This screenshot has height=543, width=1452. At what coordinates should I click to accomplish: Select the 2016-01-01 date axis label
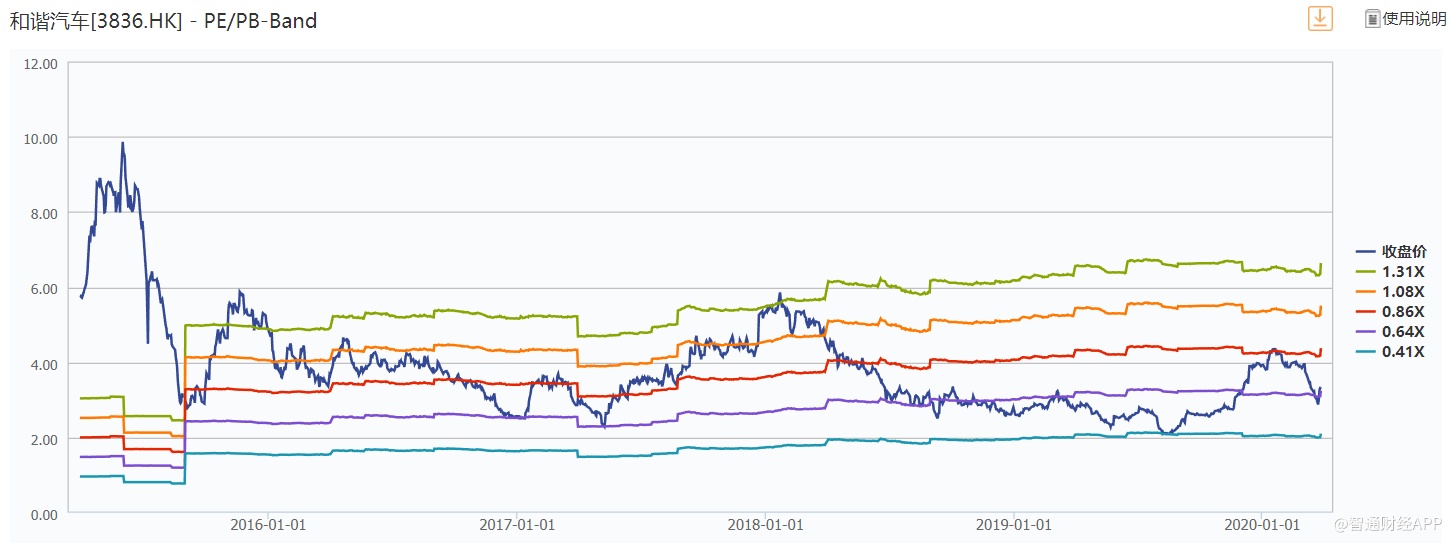(268, 523)
